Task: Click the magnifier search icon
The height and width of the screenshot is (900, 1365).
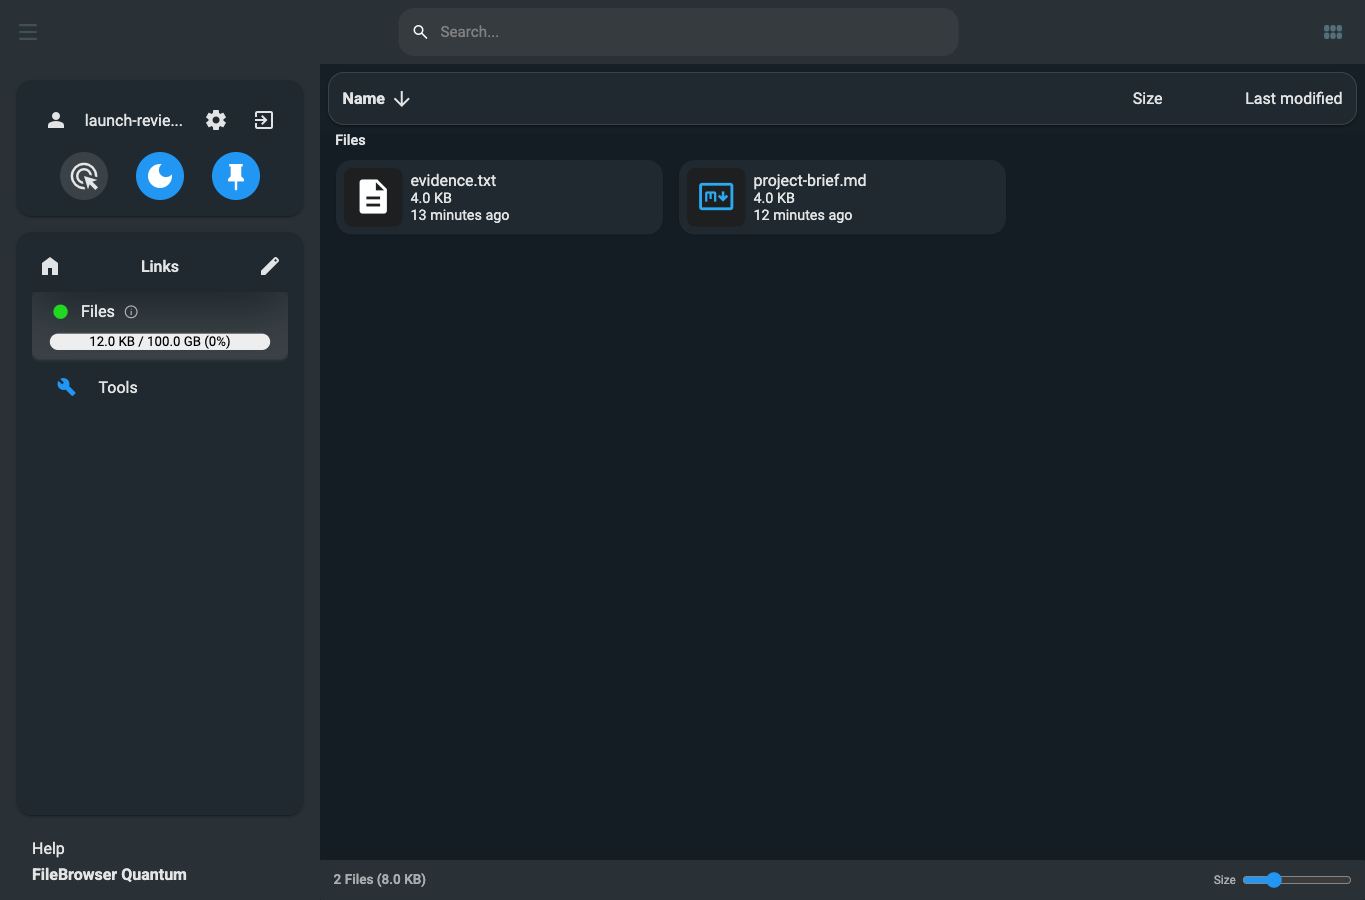Action: coord(421,32)
